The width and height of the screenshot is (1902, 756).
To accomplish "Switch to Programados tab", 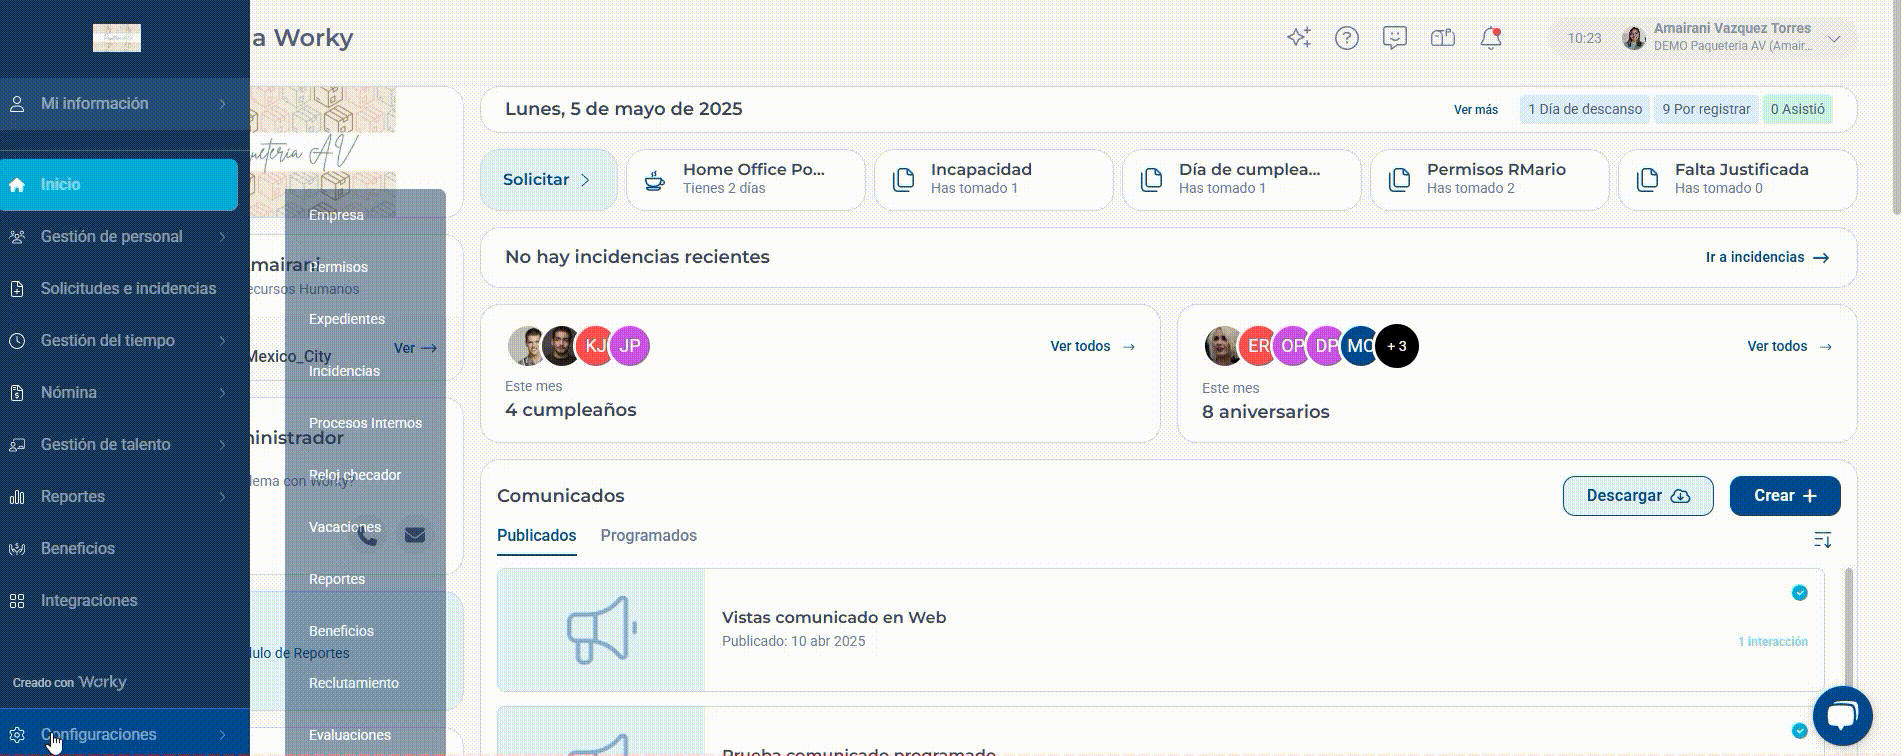I will 649,535.
